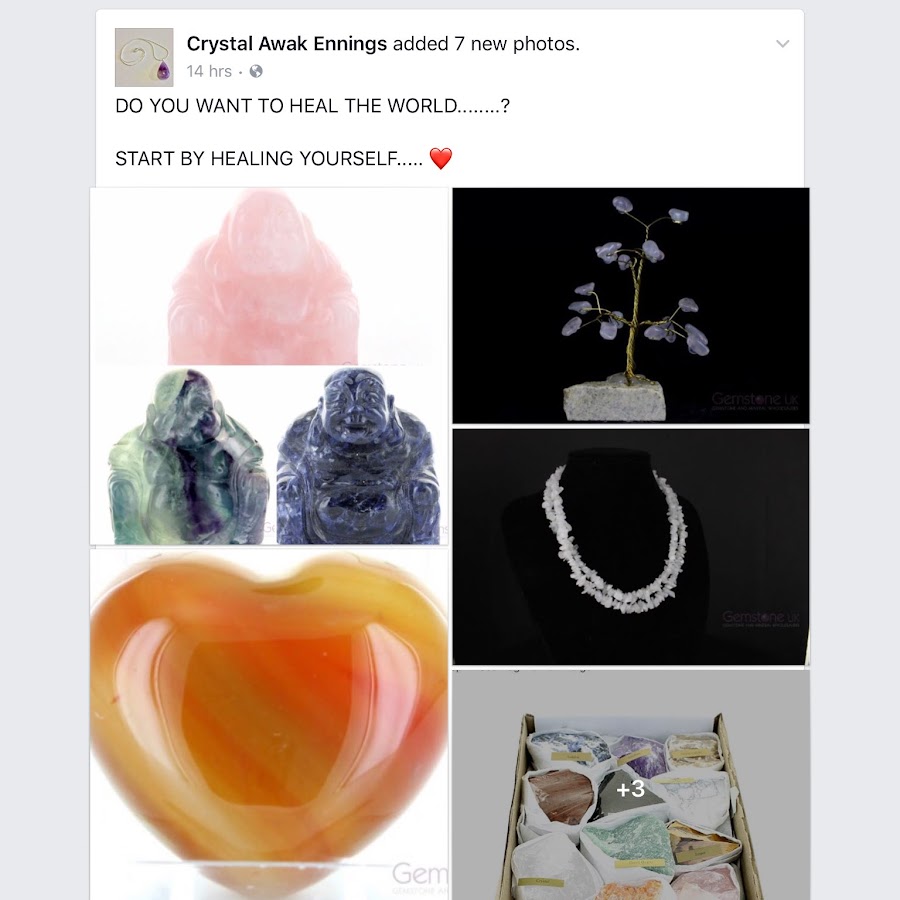Screen dimensions: 900x900
Task: Open the +3 more photos overlay
Action: [x=631, y=789]
